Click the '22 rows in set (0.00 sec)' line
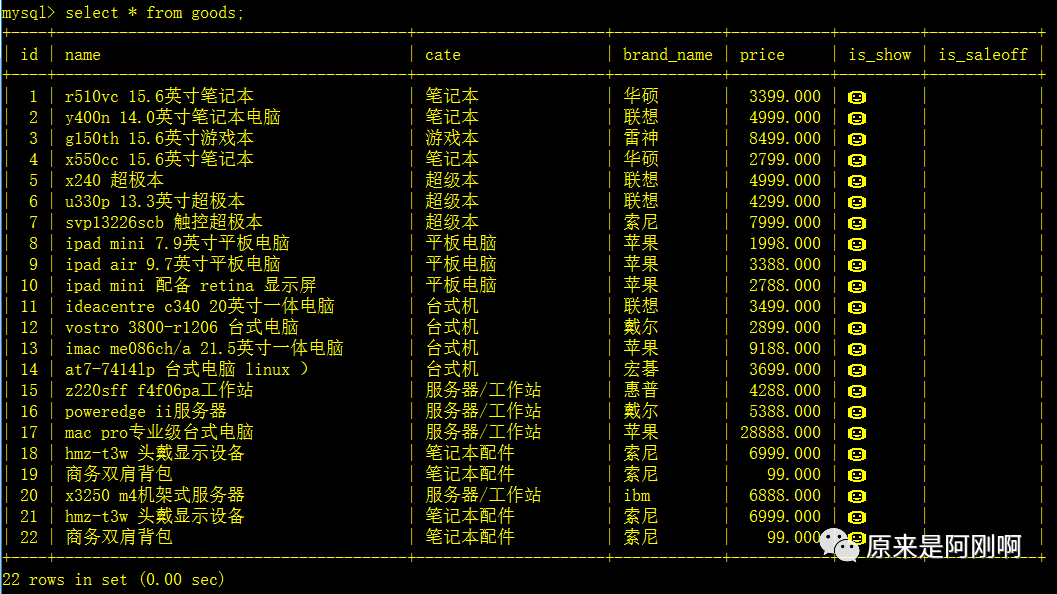This screenshot has height=594, width=1057. click(x=113, y=579)
